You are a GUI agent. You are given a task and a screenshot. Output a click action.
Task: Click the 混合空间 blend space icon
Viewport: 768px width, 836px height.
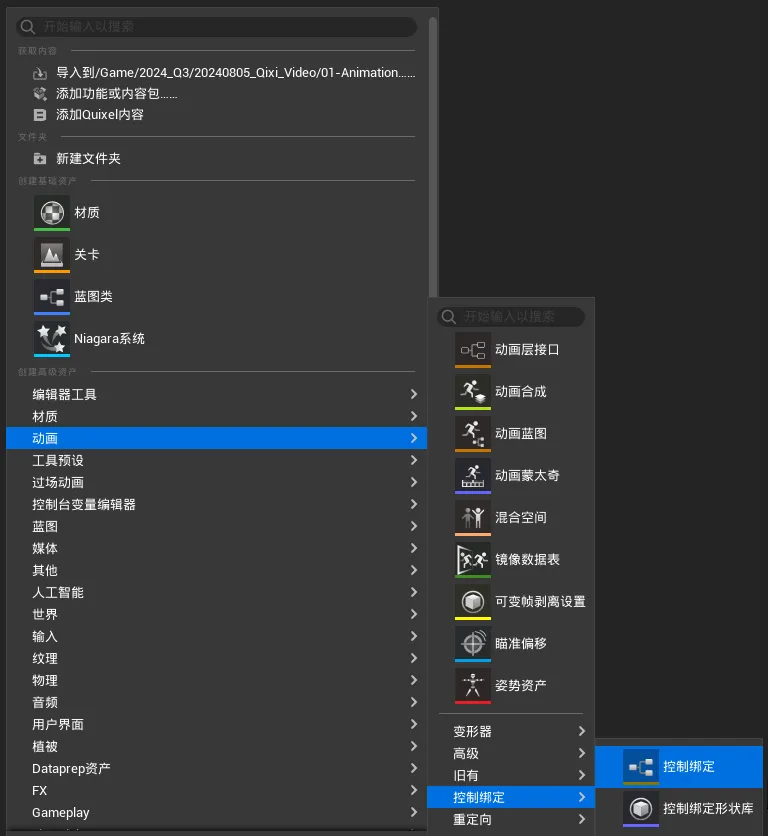tap(473, 518)
